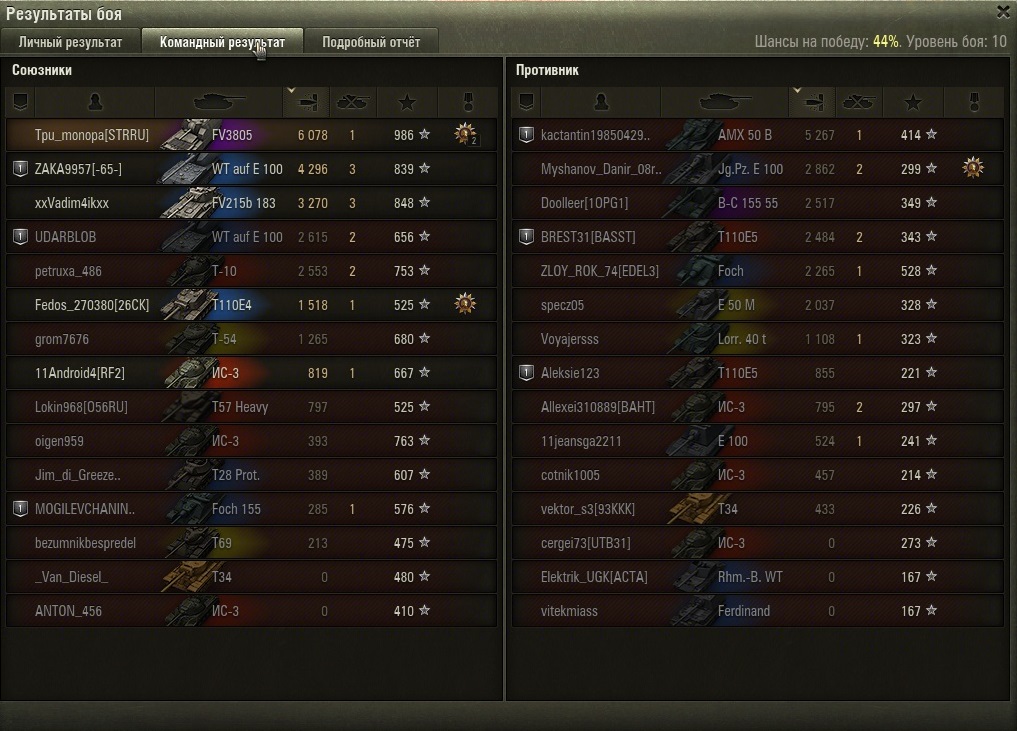Screen dimensions: 1017x731
Task: Select player name oigen959
Action: pos(59,441)
